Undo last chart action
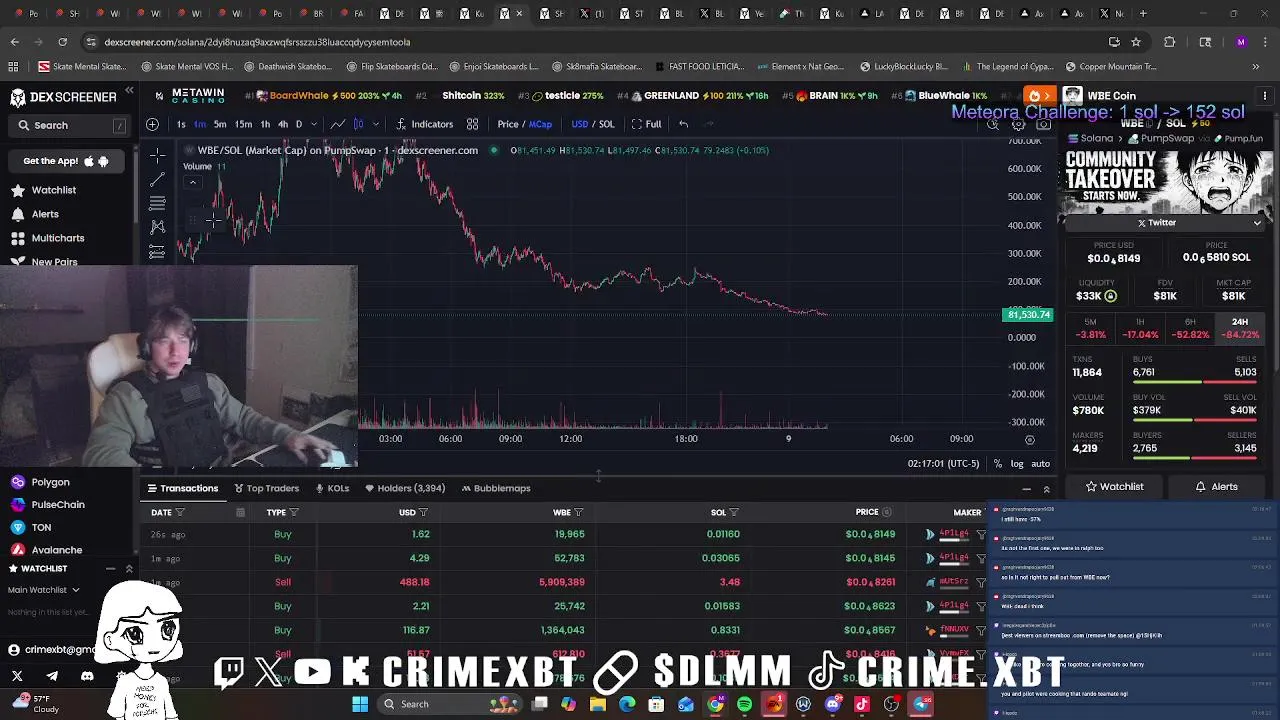 pos(683,124)
